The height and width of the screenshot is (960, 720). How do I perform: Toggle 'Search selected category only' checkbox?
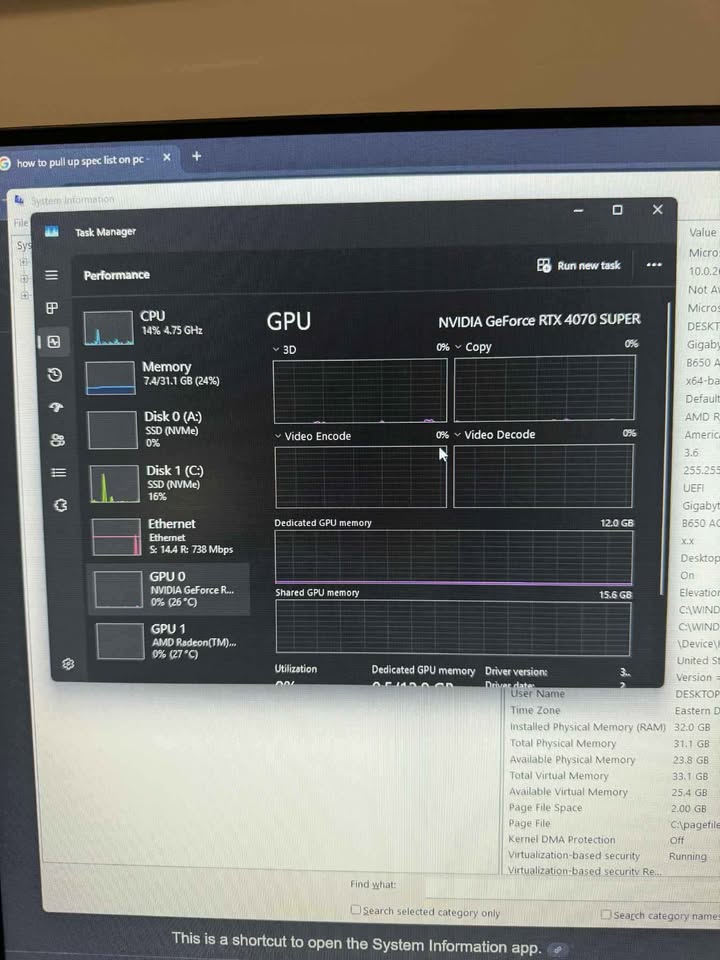click(x=355, y=910)
